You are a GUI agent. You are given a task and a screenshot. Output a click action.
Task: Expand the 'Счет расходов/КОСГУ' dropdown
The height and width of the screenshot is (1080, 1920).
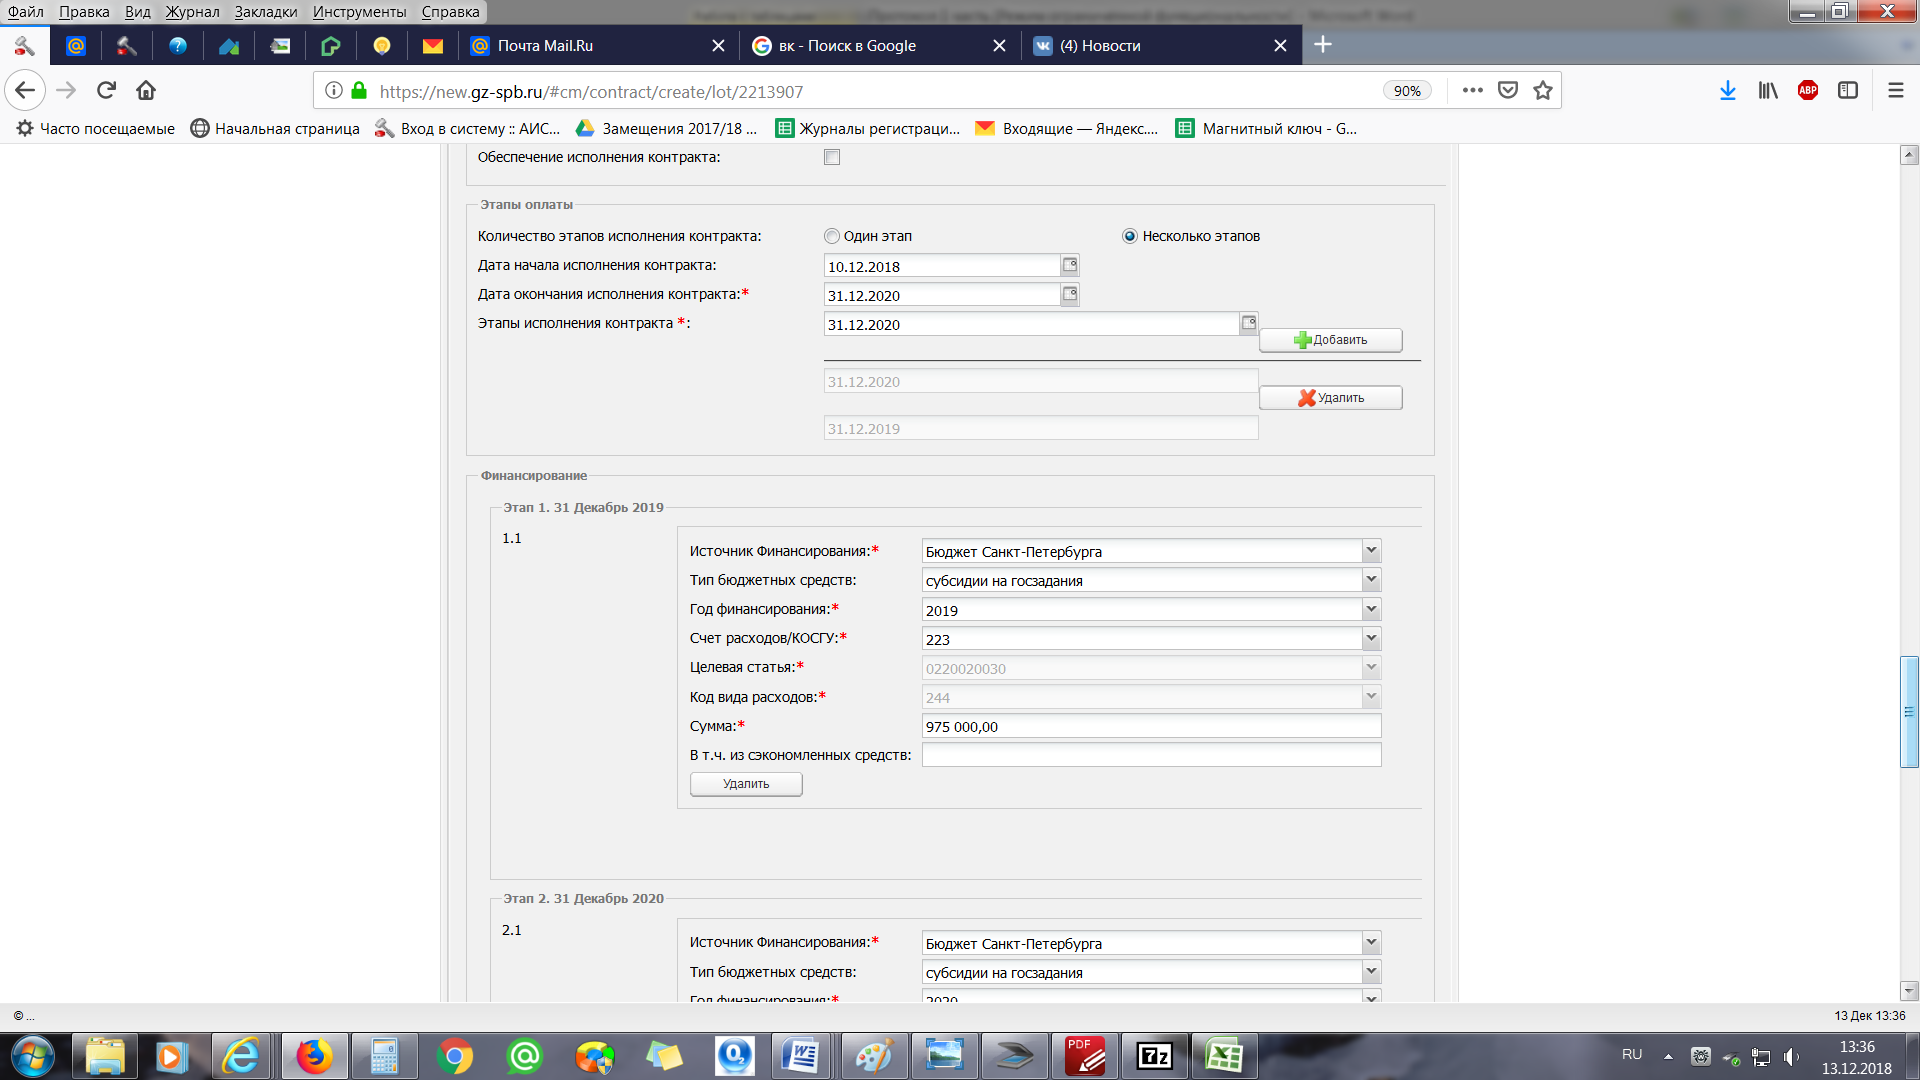1371,638
